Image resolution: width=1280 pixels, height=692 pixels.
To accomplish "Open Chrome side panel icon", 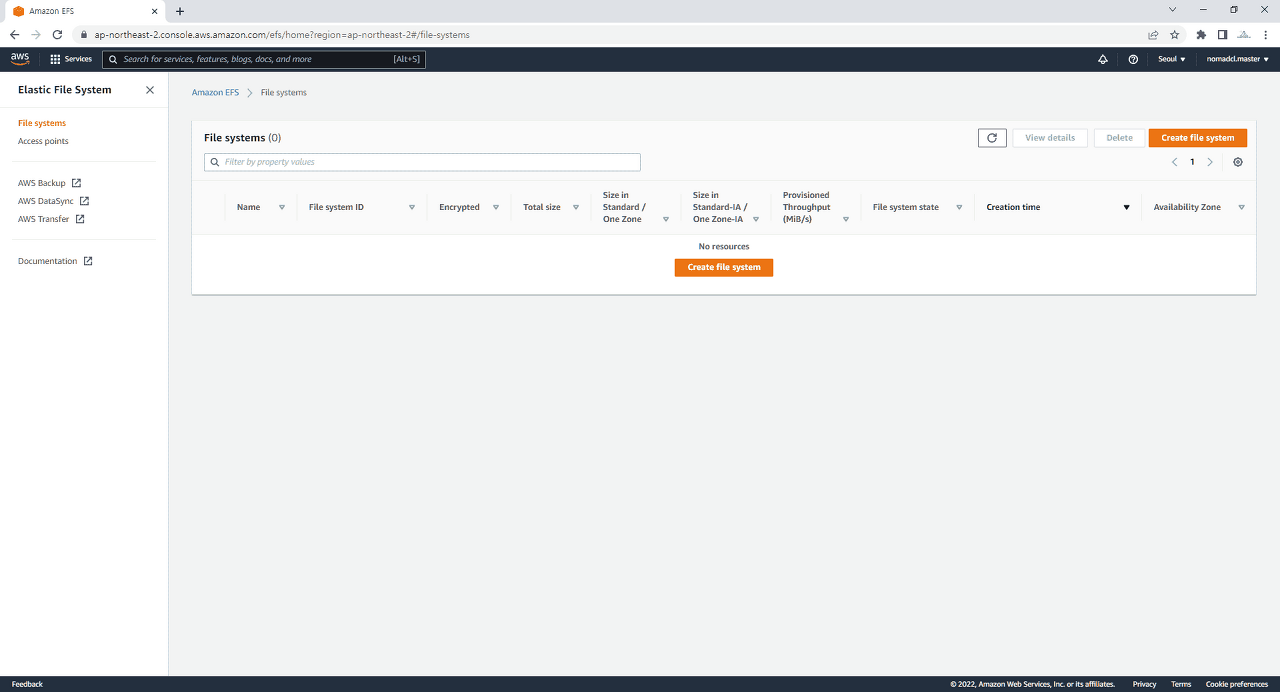I will (1222, 34).
